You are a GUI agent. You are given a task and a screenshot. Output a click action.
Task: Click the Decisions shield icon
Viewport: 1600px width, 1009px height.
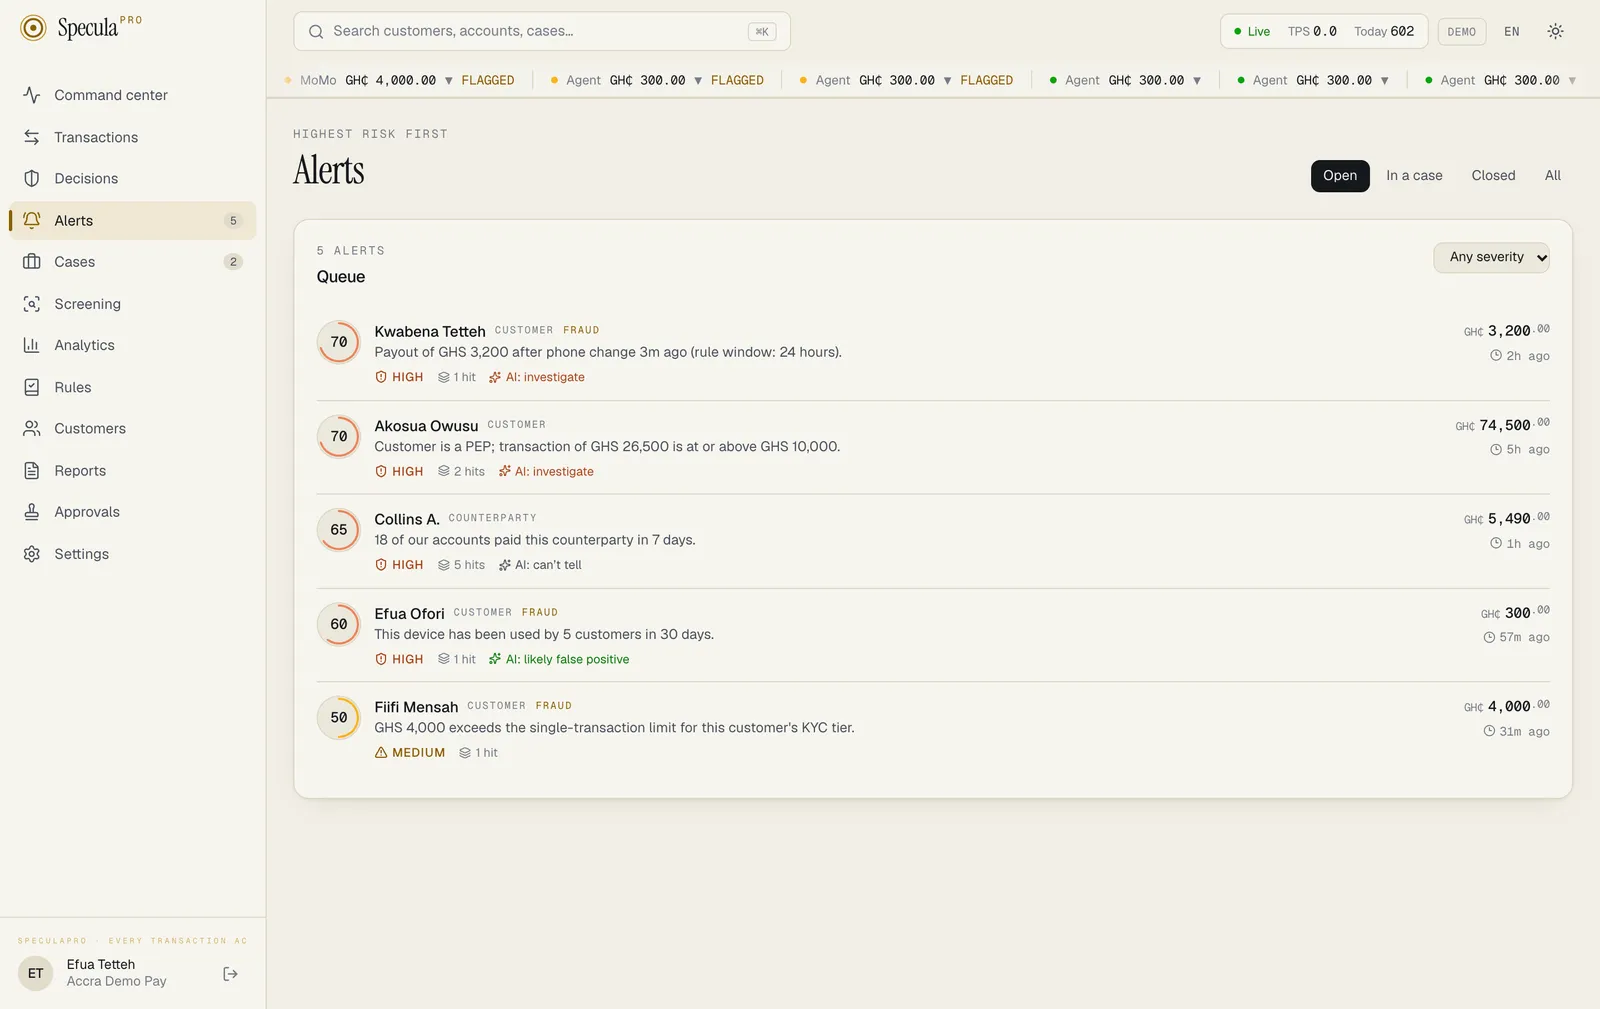point(32,178)
